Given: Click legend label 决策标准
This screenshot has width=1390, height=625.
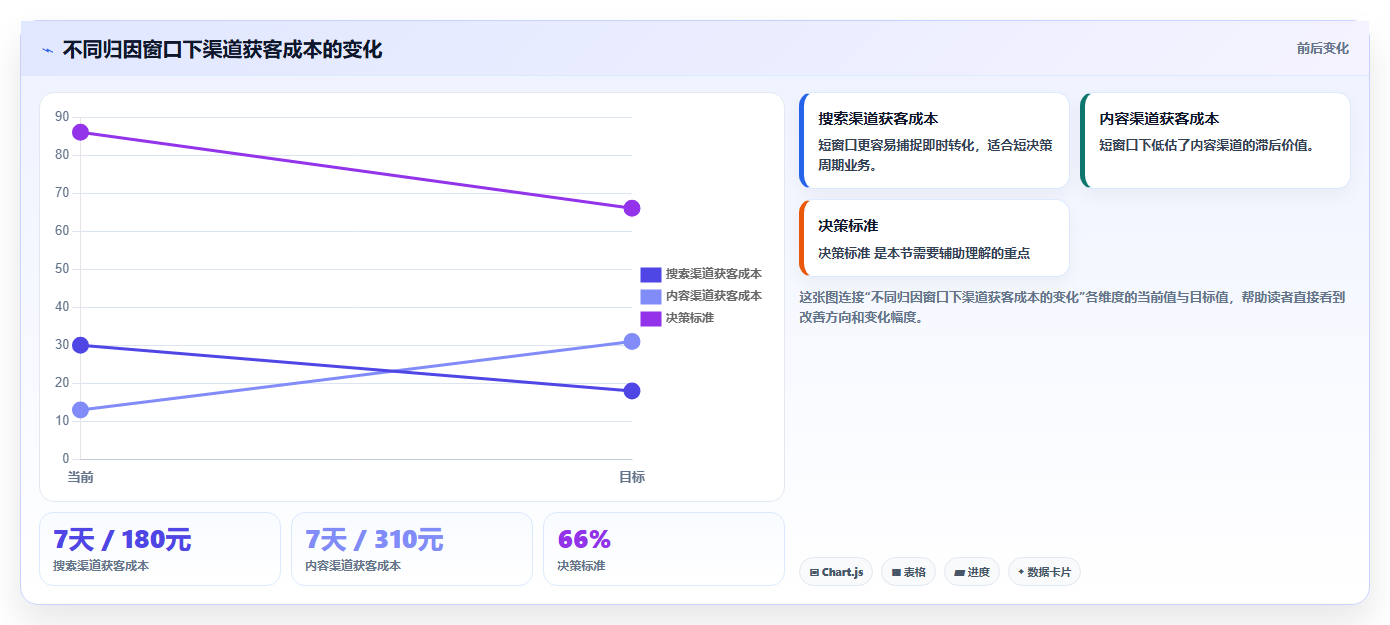Looking at the screenshot, I should click(x=690, y=318).
